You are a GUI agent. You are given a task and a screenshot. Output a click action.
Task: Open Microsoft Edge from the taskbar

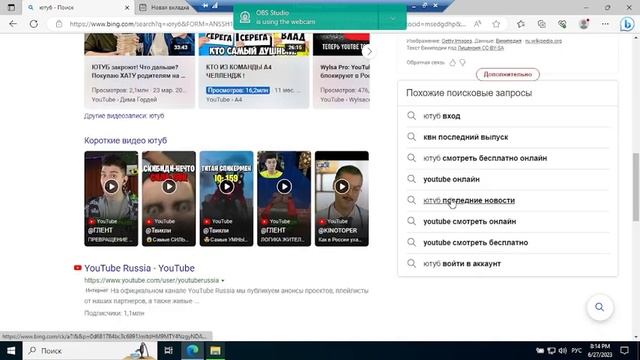(192, 351)
